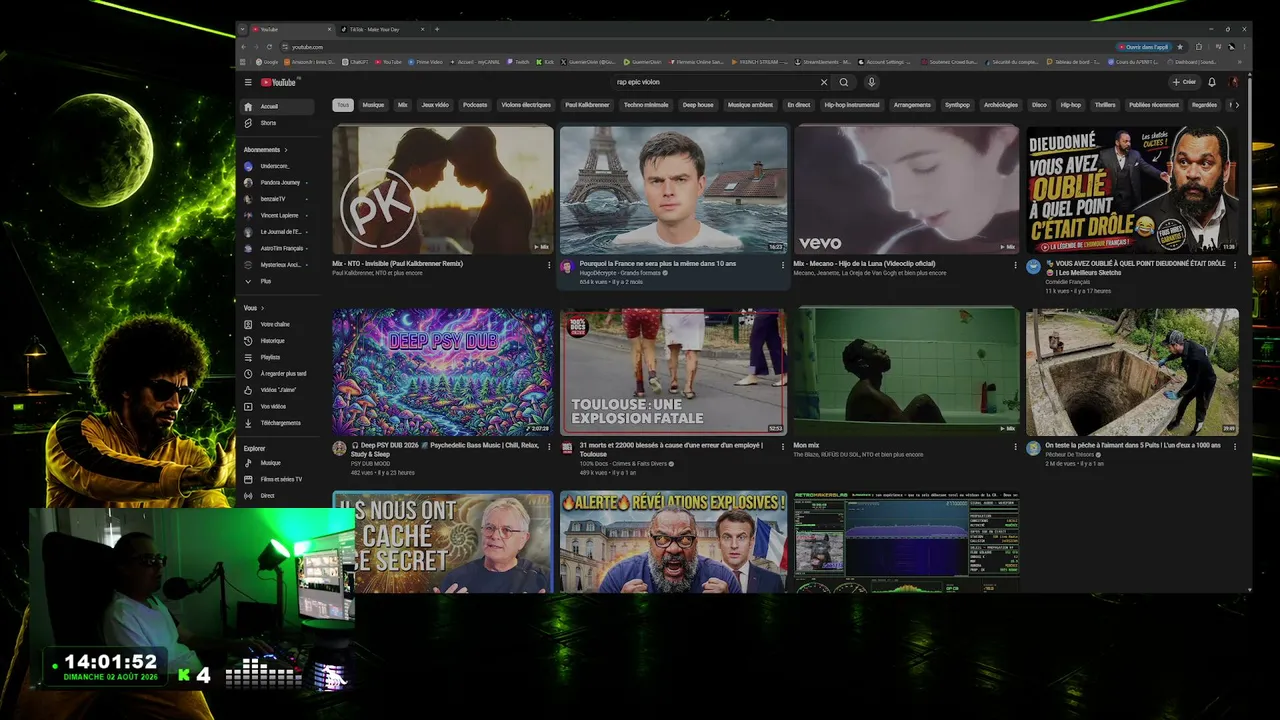Click the YouTube logo
The width and height of the screenshot is (1280, 720).
[279, 82]
